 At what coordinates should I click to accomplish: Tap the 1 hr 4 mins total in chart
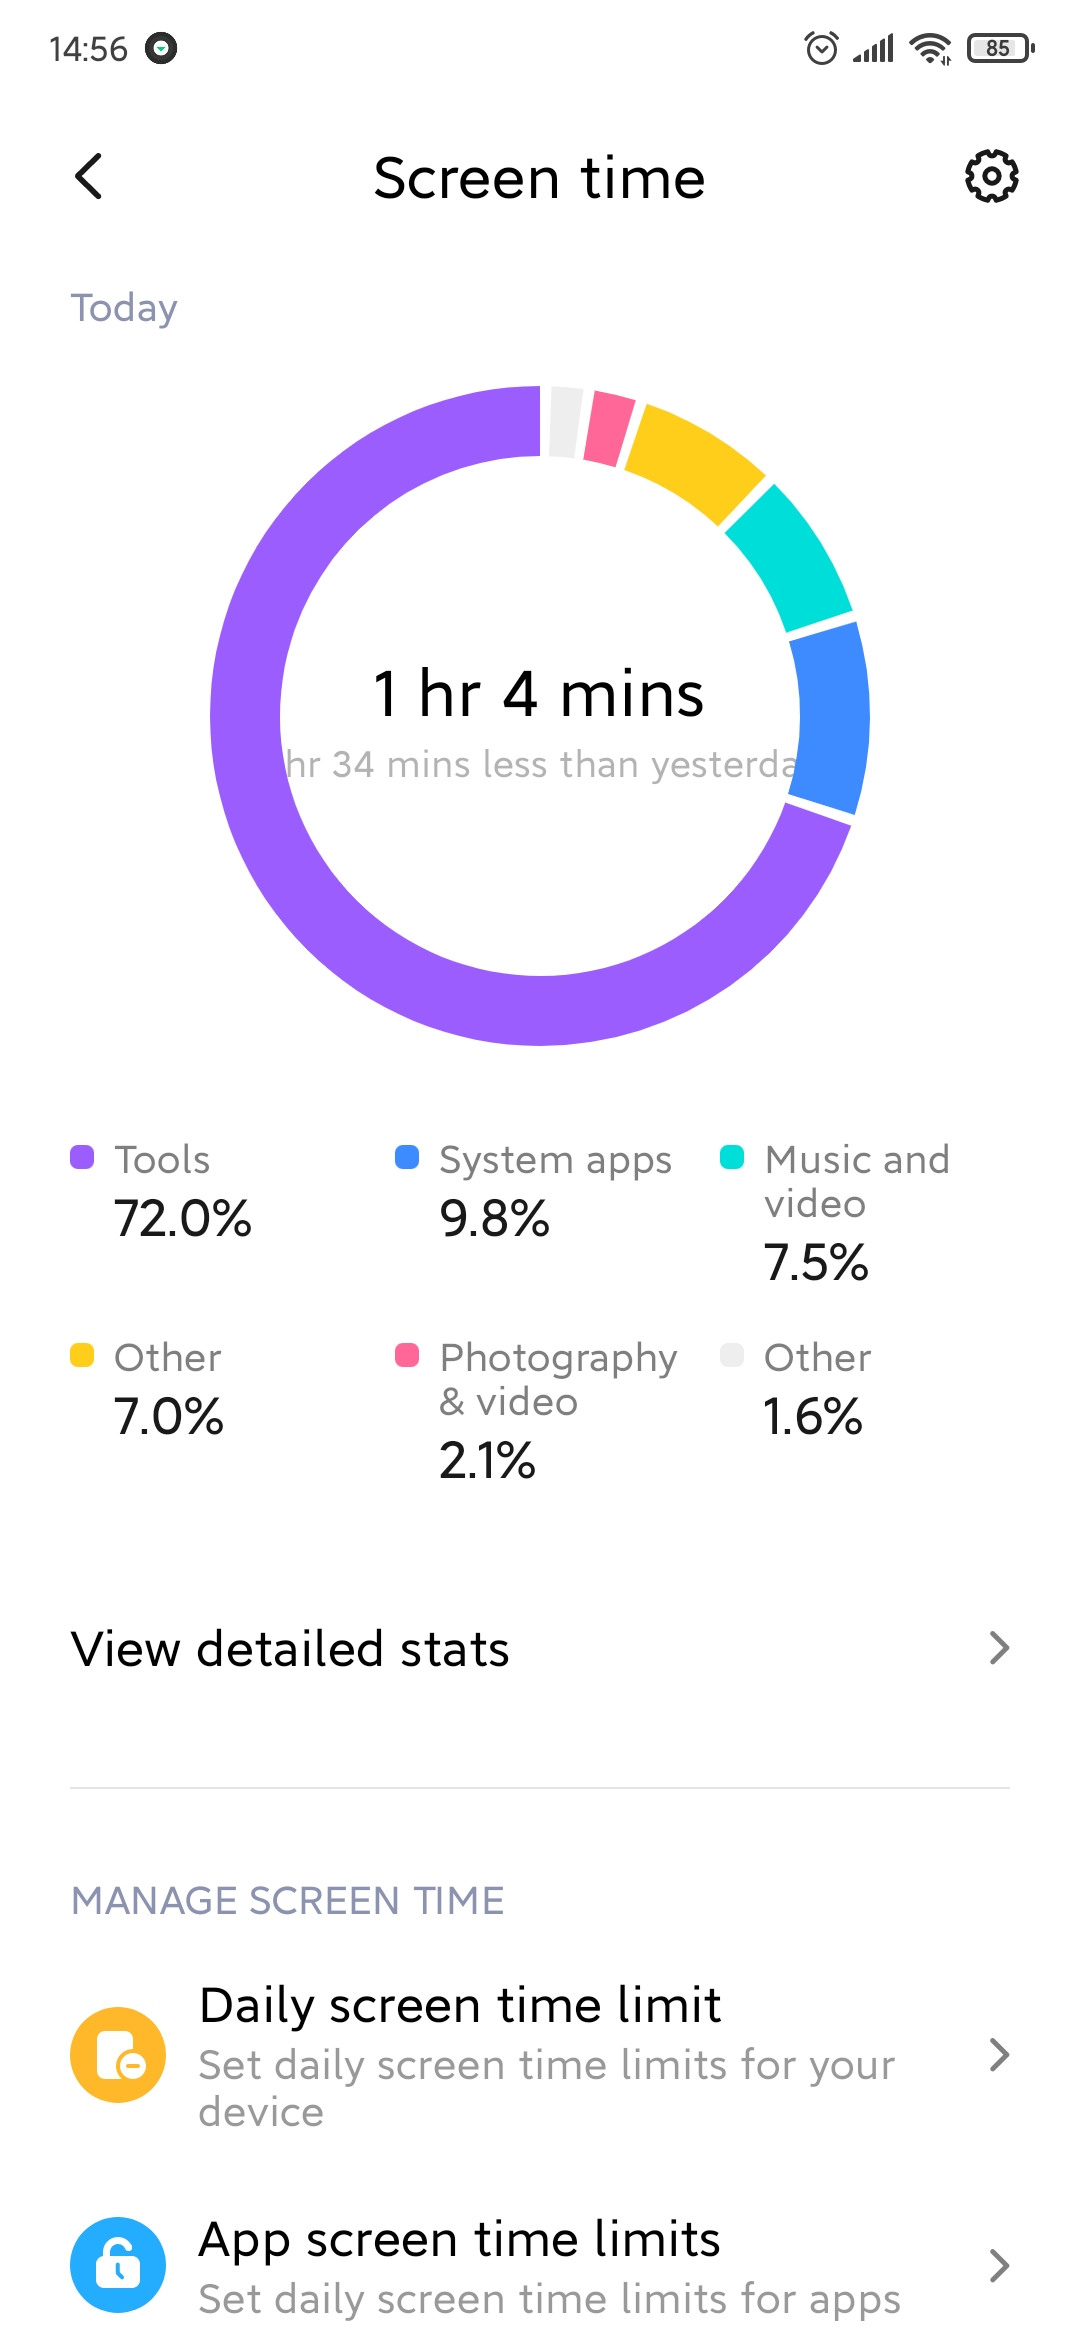coord(539,693)
